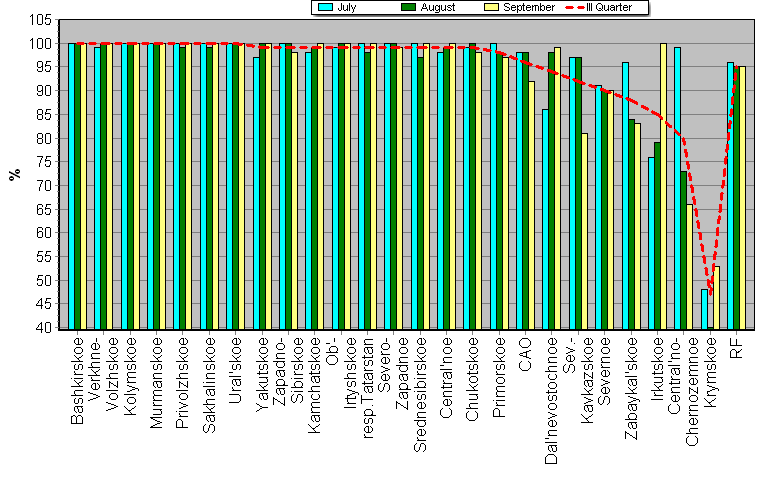Click the y-axis value 85
777x479 pixels.
tap(44, 114)
